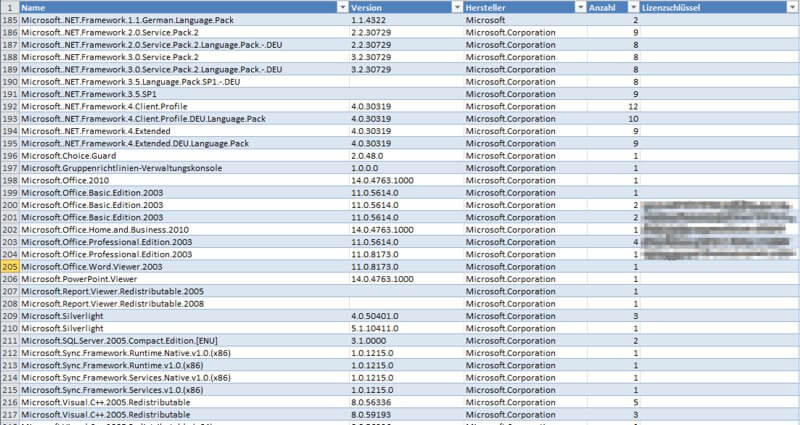
Task: Click the Microsoft.Office.2010 cell
Action: [184, 181]
